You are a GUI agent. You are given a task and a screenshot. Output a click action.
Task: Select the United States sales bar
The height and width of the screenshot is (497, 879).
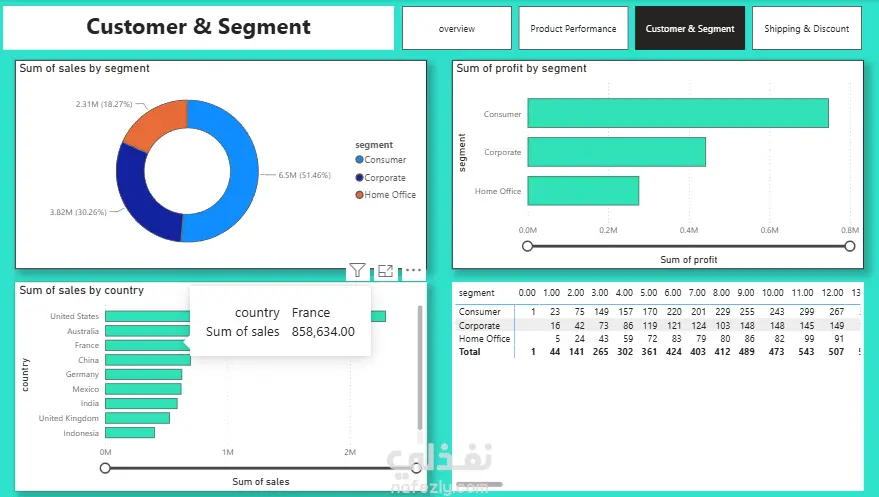[x=246, y=316]
